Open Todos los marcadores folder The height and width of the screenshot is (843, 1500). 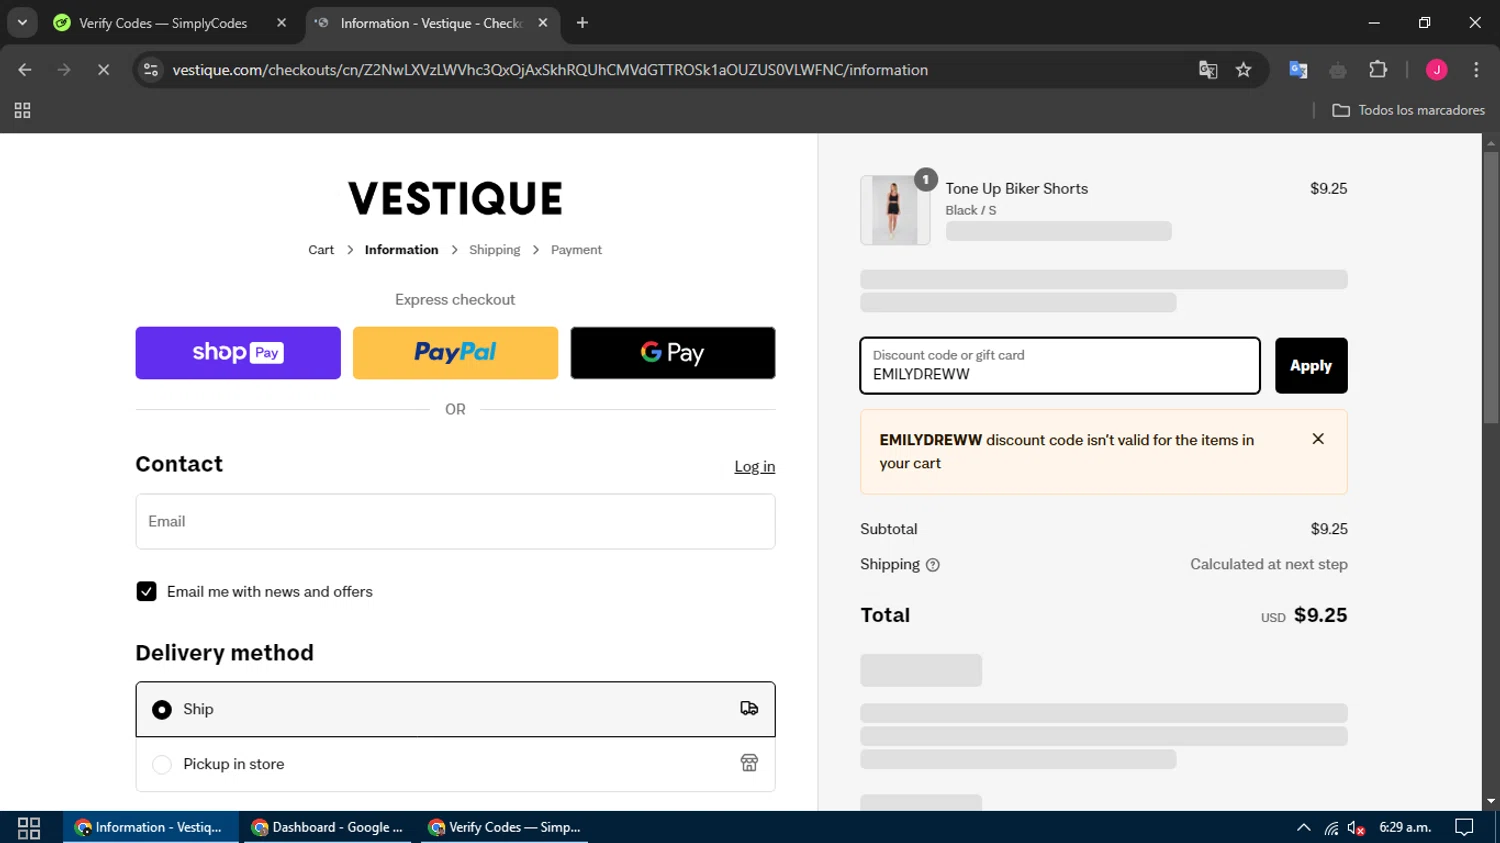pos(1408,111)
